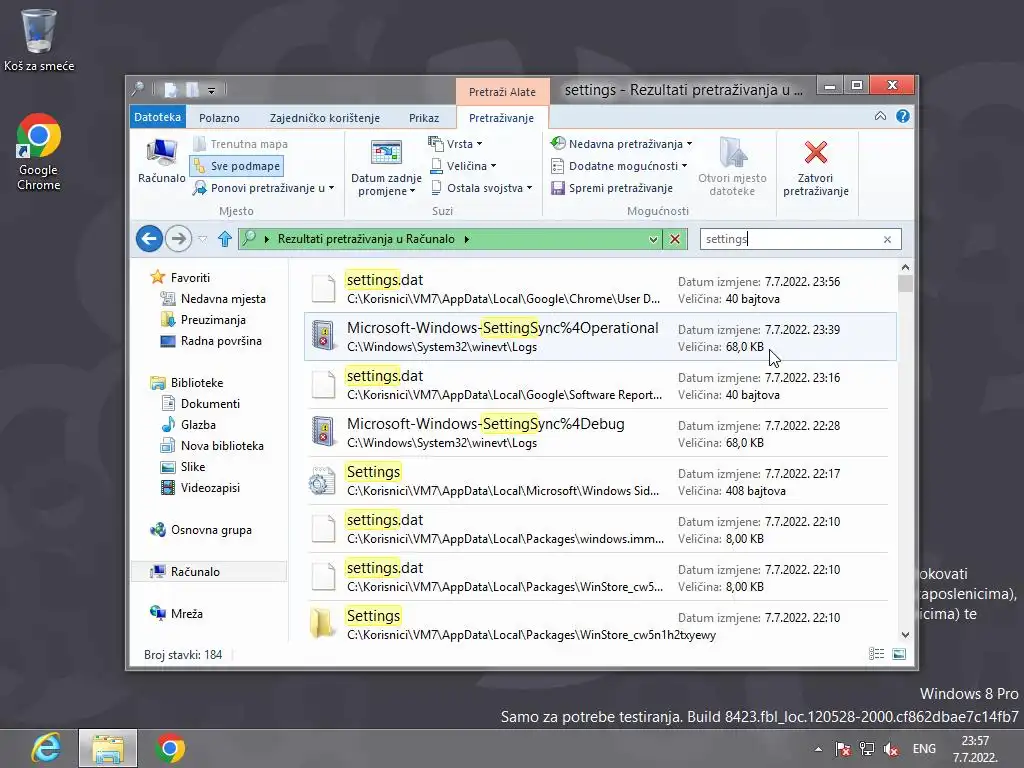Open Glazba library
The image size is (1024, 768).
click(188, 424)
